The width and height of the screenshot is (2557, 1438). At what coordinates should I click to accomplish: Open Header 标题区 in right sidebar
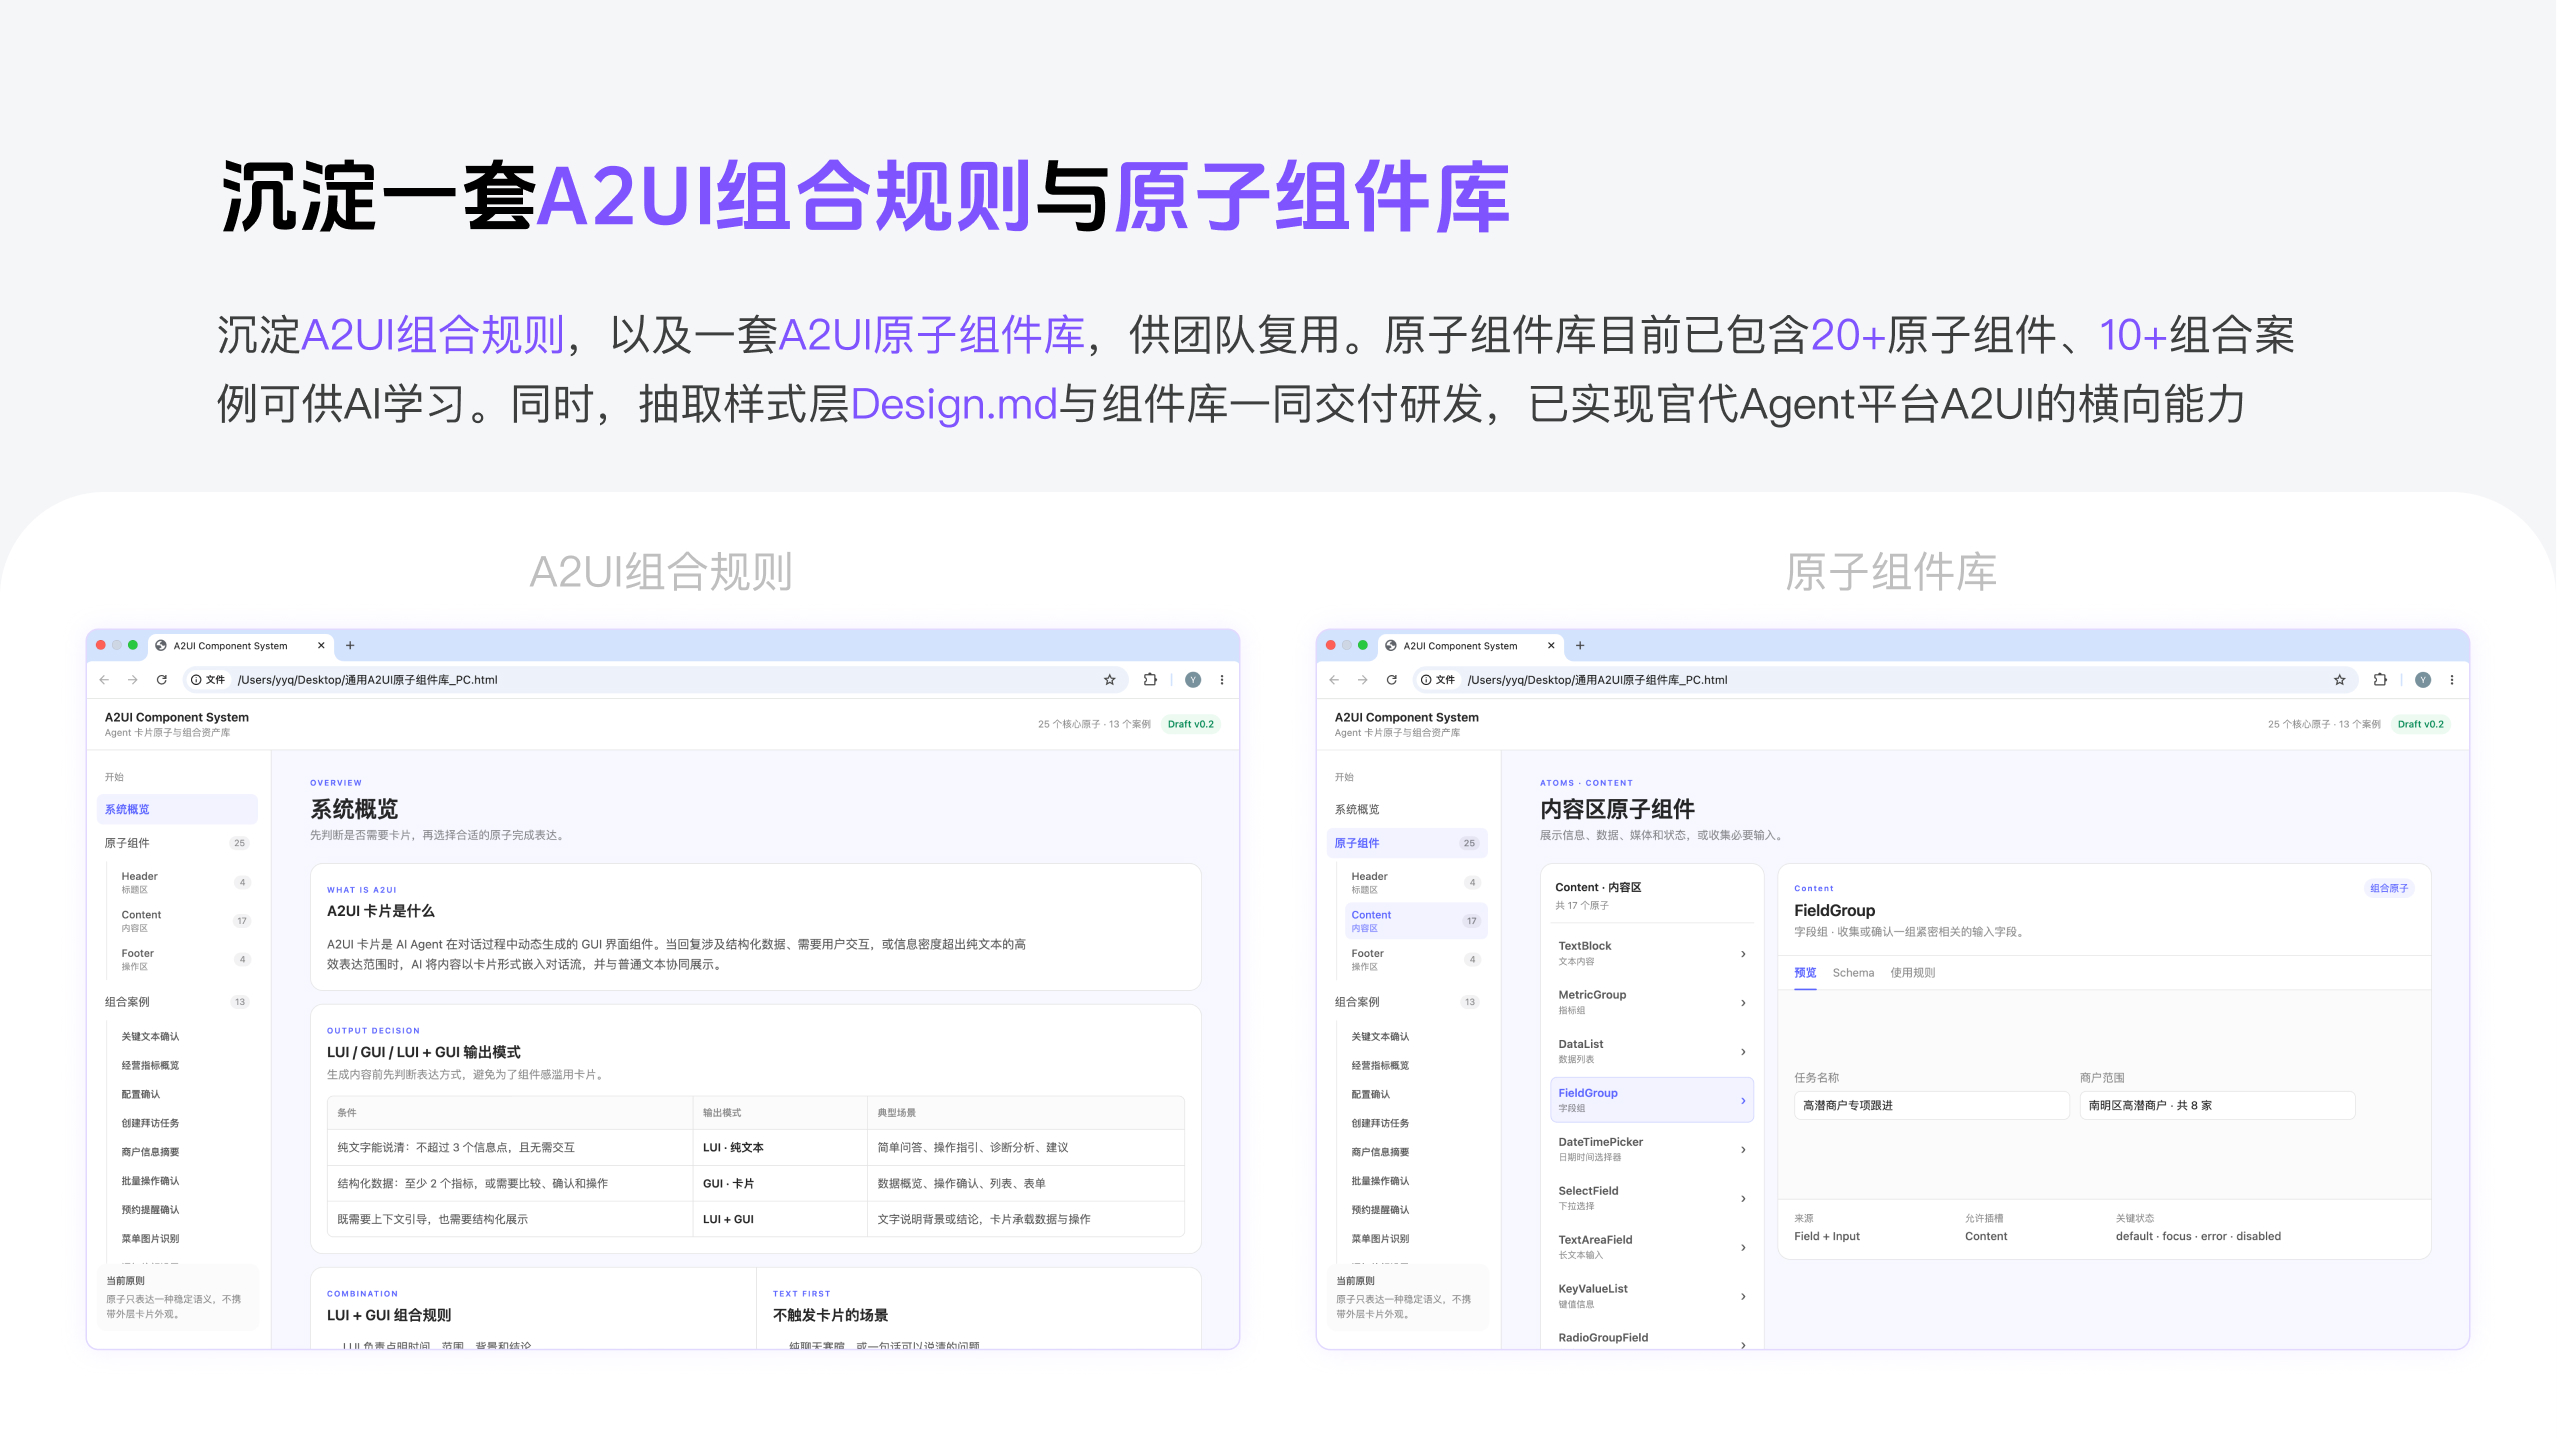click(x=1414, y=882)
